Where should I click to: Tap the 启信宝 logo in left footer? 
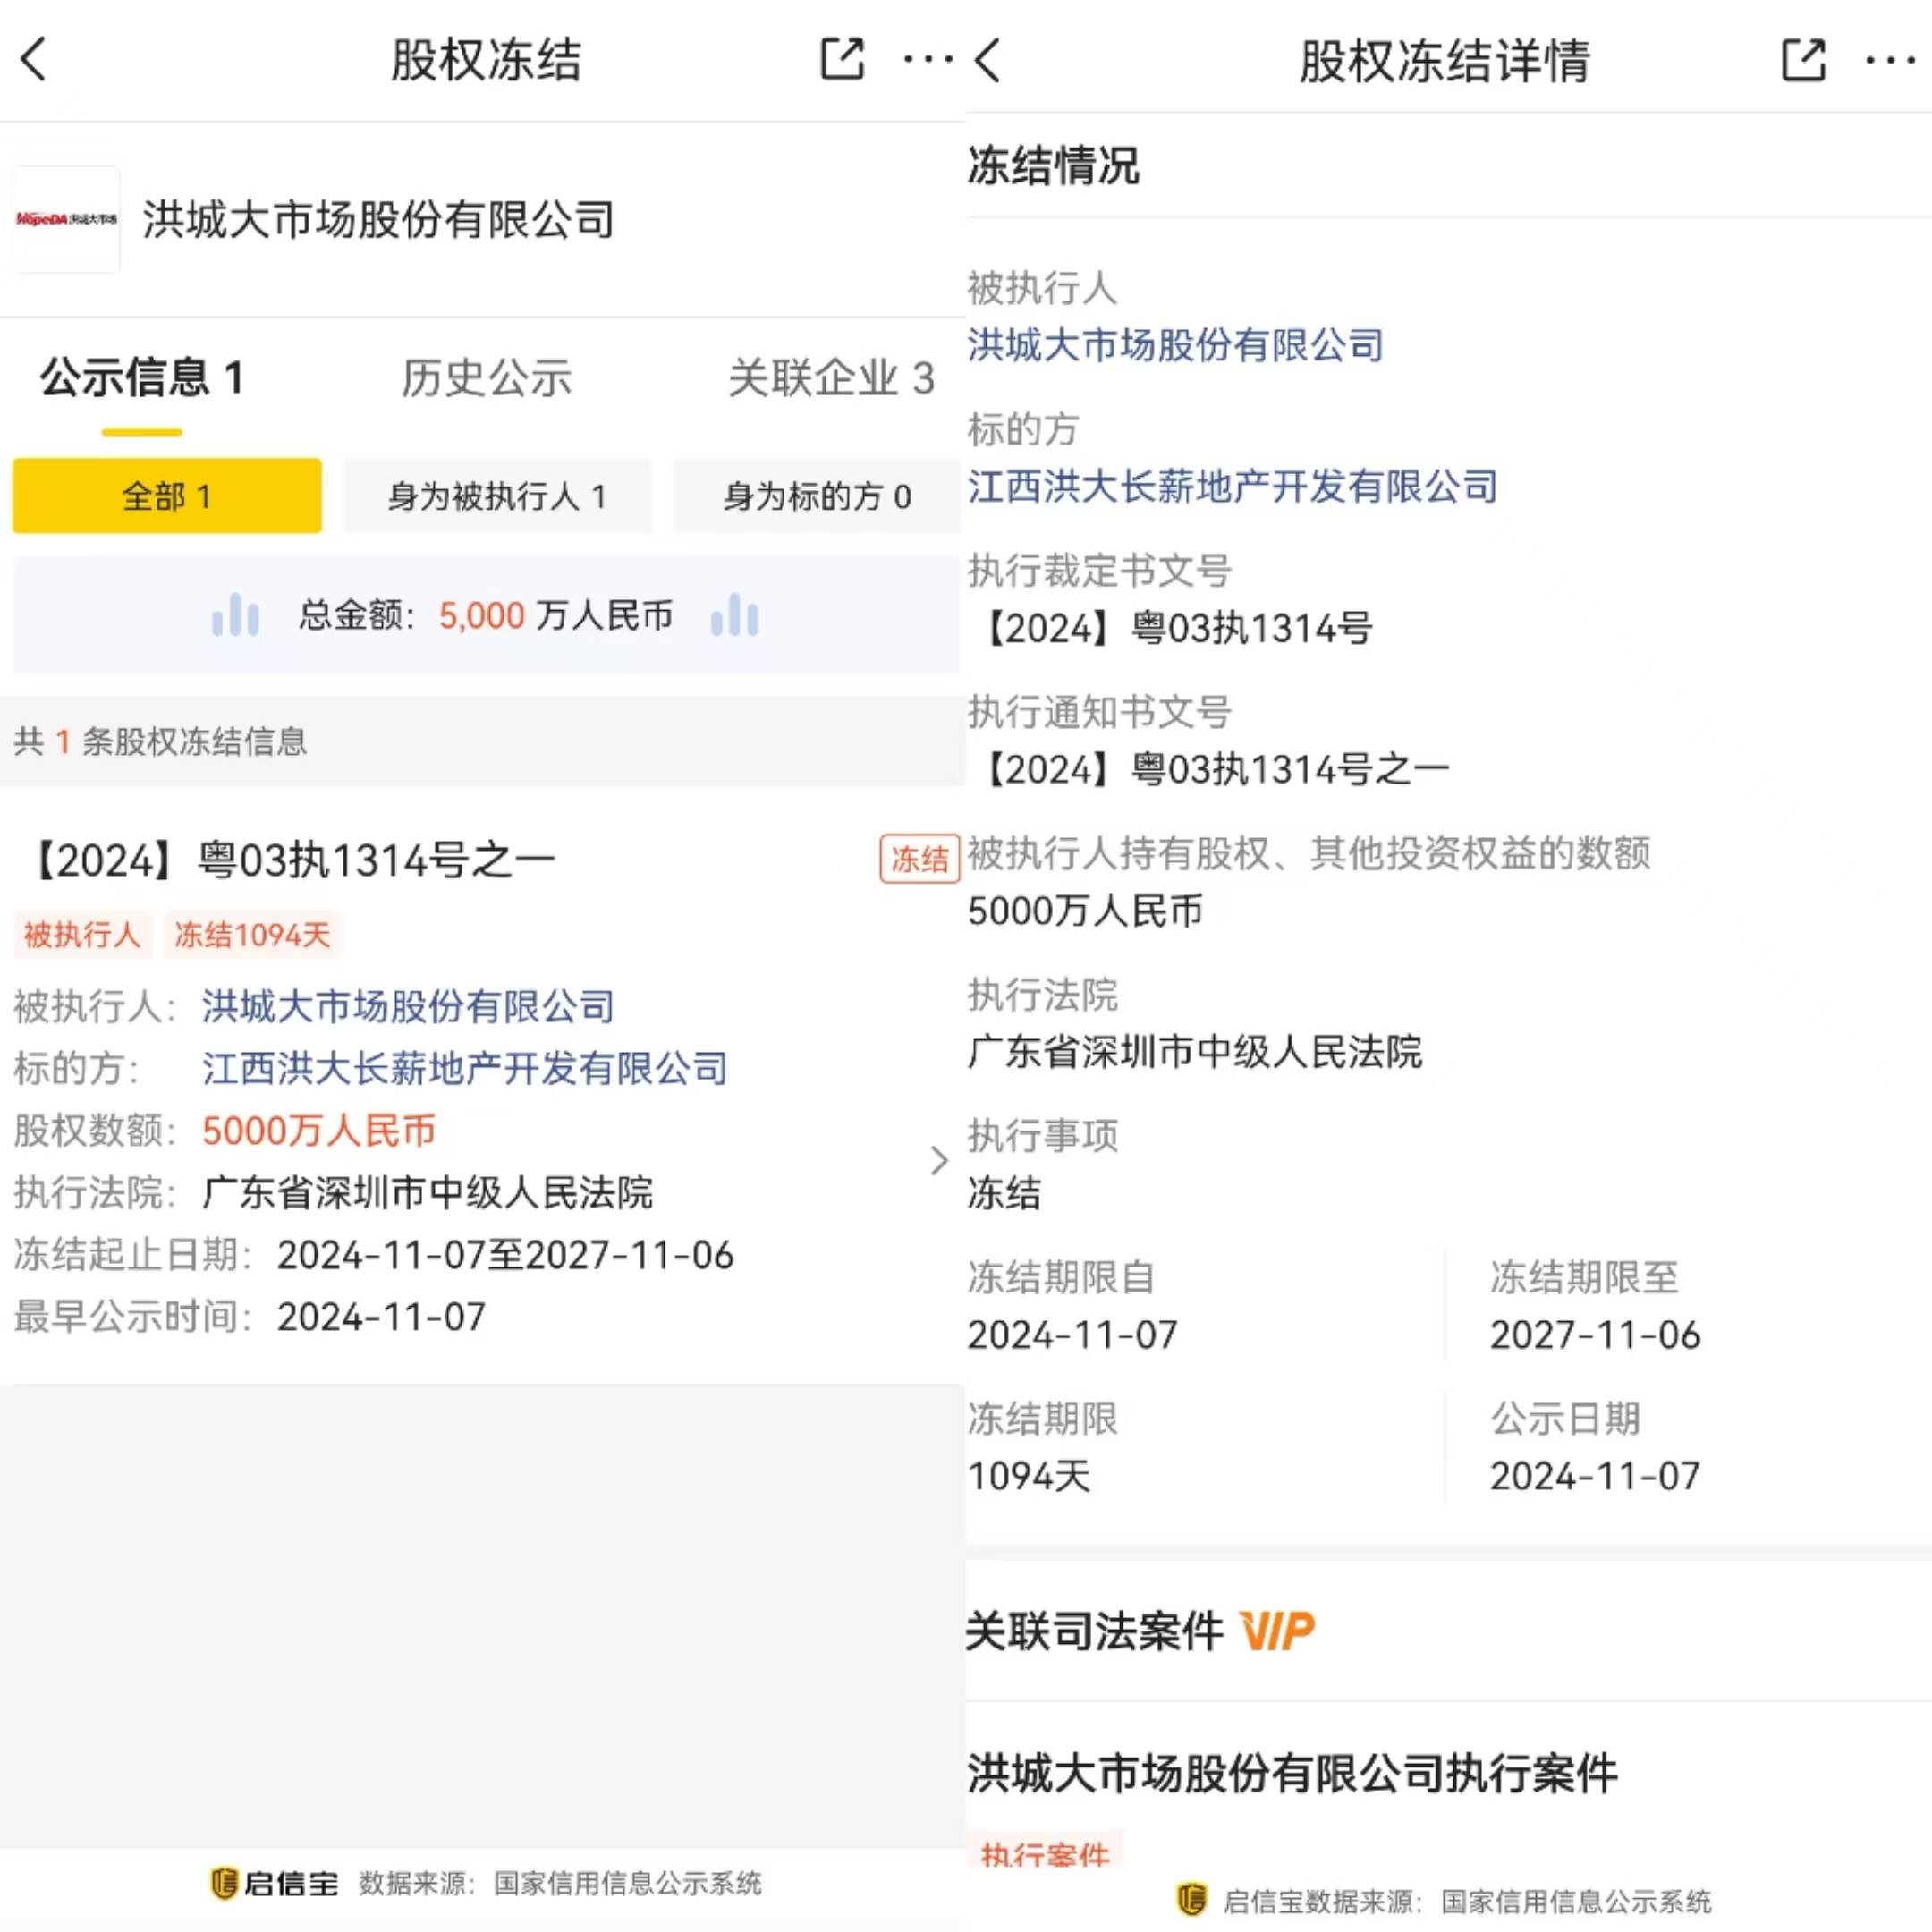[x=274, y=1883]
